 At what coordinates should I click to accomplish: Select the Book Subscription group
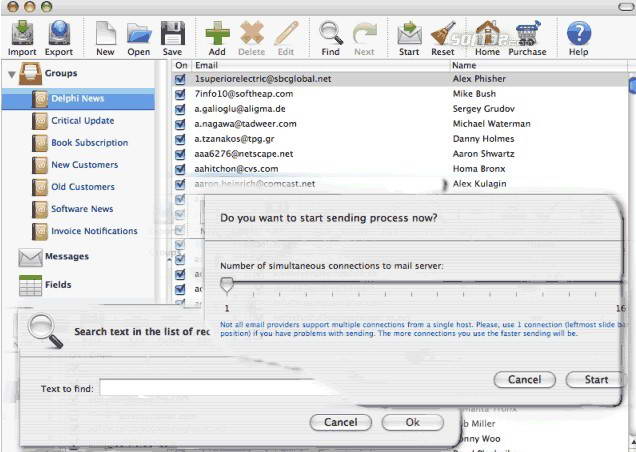(x=90, y=143)
